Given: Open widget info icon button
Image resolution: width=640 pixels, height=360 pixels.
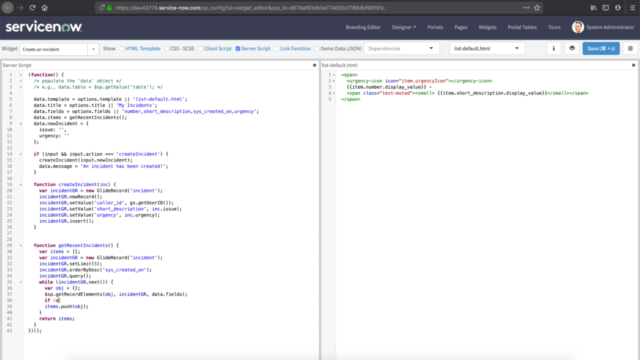Looking at the screenshot, I should coord(554,49).
